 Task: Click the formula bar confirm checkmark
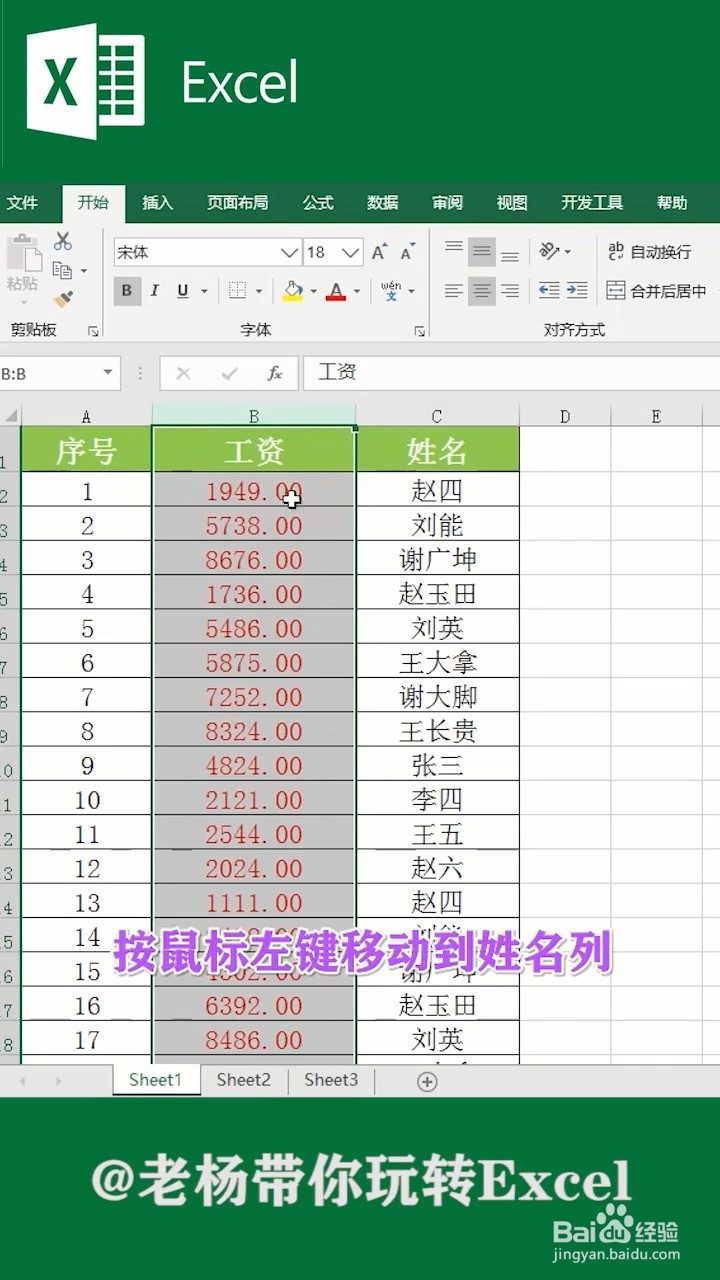(229, 373)
